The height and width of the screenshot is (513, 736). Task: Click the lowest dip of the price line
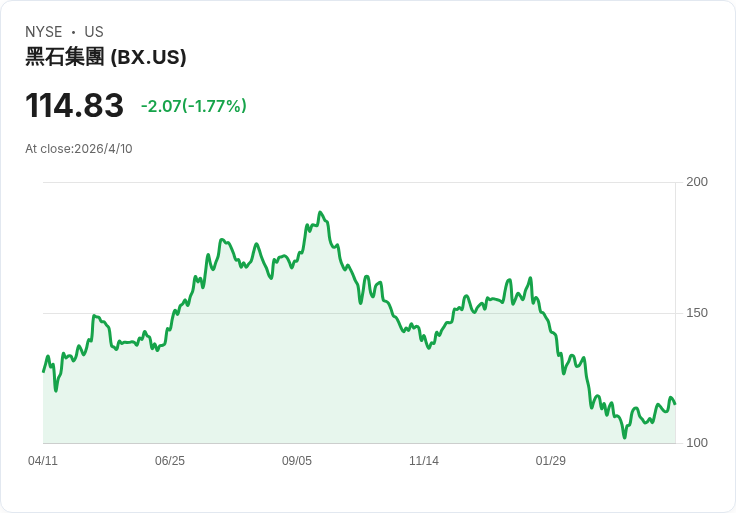click(624, 437)
